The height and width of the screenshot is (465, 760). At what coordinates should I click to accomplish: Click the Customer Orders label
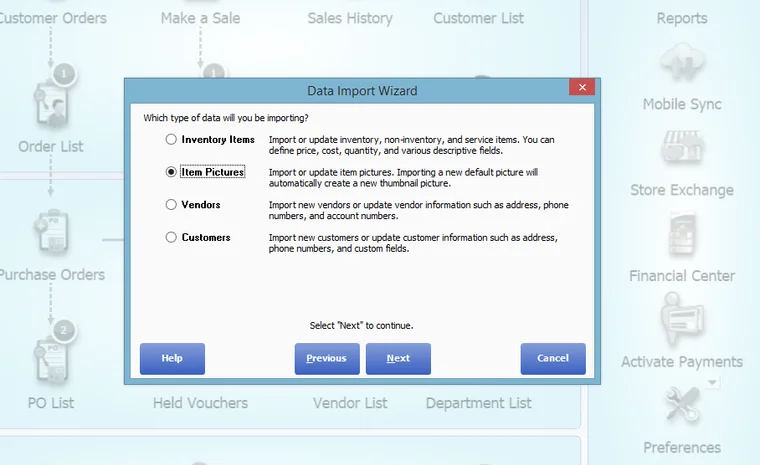[x=52, y=18]
